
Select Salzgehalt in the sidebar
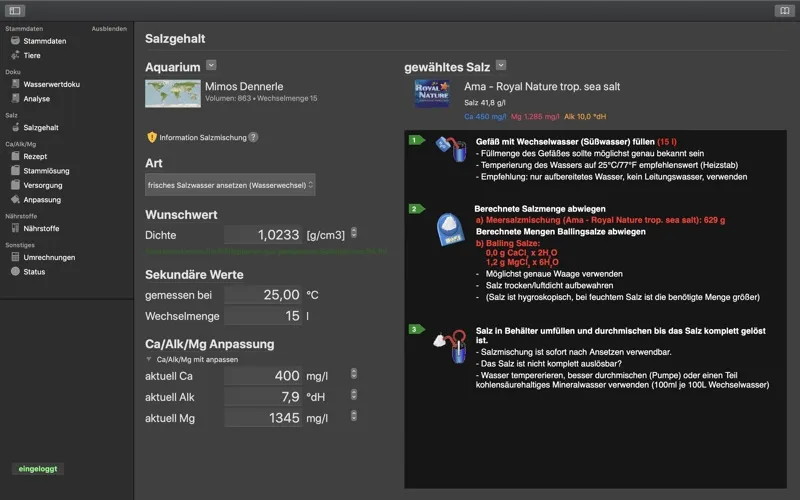[41, 128]
